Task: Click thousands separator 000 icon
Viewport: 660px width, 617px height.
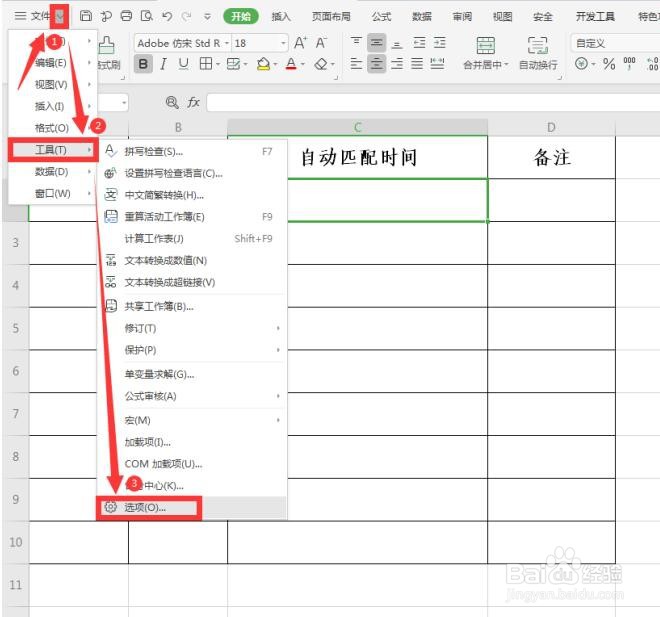Action: tap(629, 64)
